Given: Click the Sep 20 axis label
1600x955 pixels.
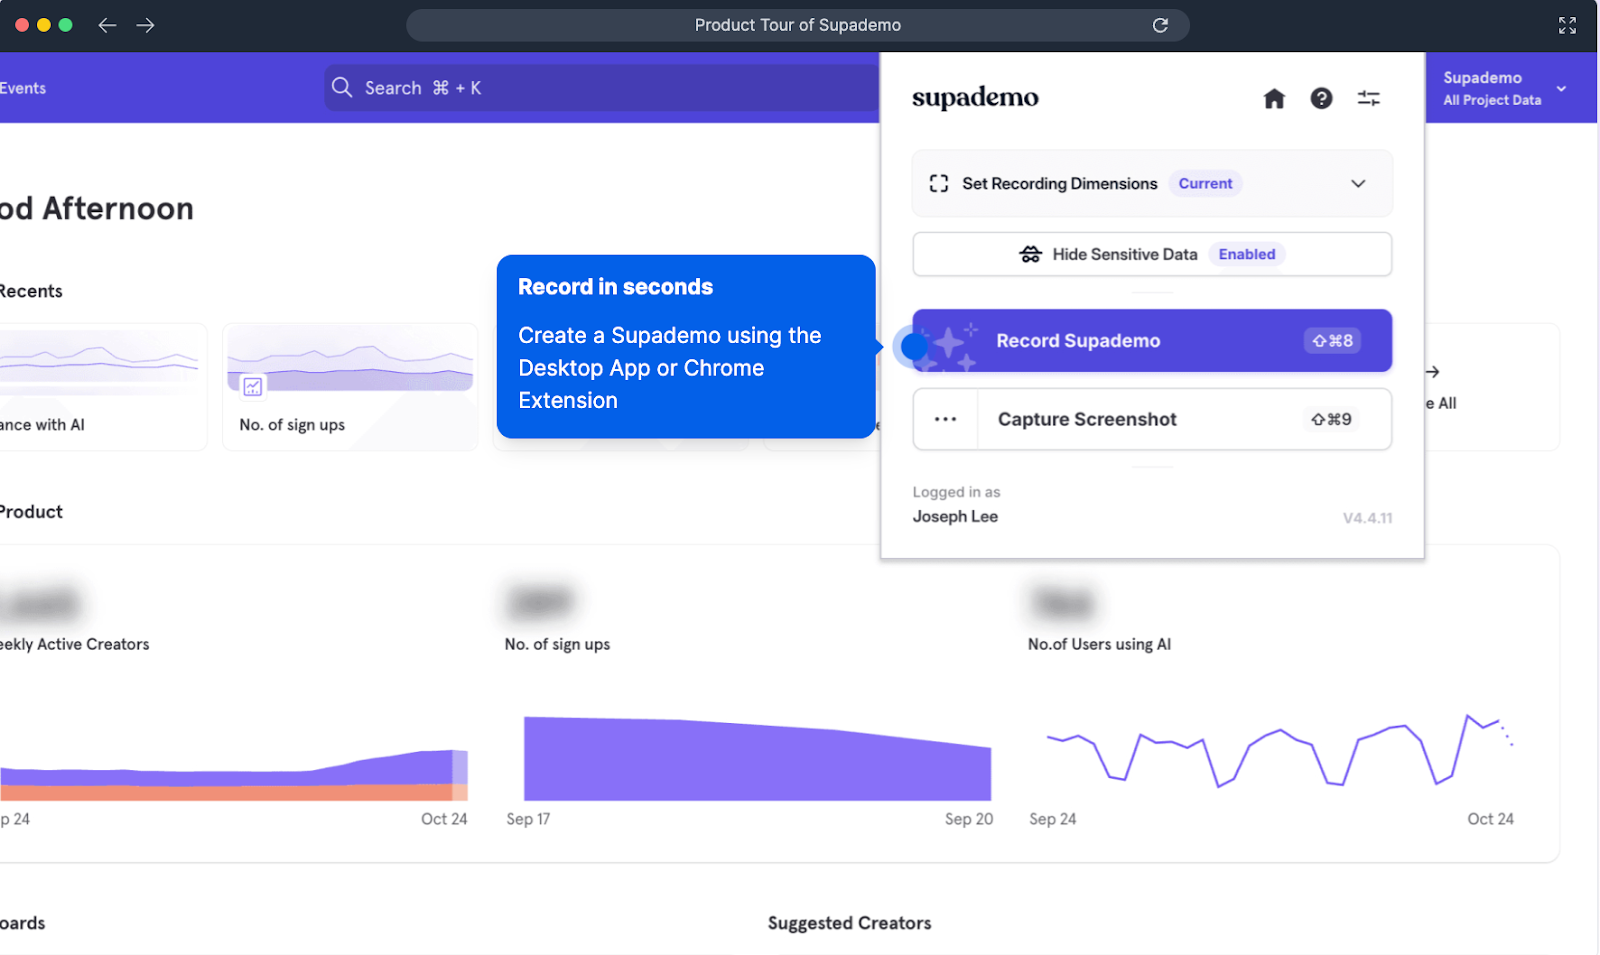Looking at the screenshot, I should tap(969, 819).
